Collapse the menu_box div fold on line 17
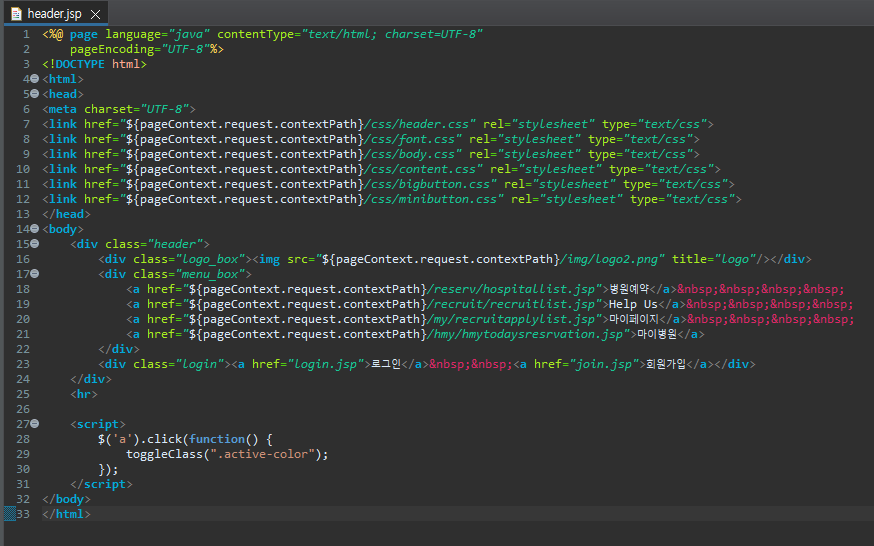The height and width of the screenshot is (546, 874). tap(35, 274)
